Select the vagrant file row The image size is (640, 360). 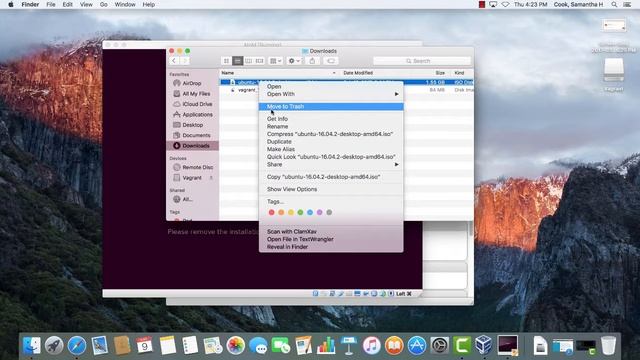click(347, 90)
